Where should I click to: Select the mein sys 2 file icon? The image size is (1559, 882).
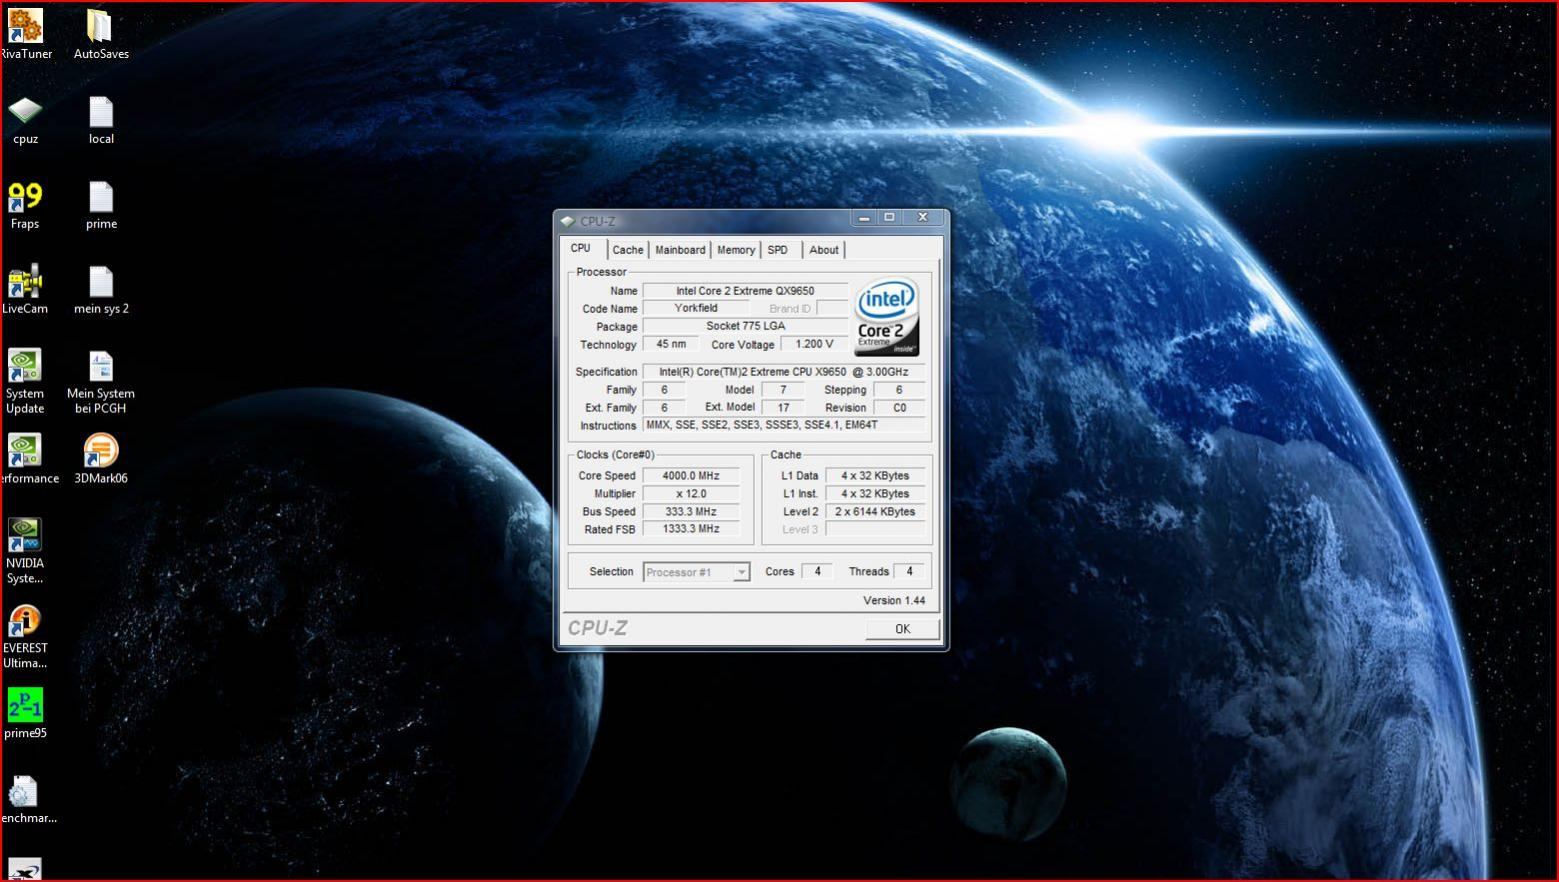click(x=101, y=290)
